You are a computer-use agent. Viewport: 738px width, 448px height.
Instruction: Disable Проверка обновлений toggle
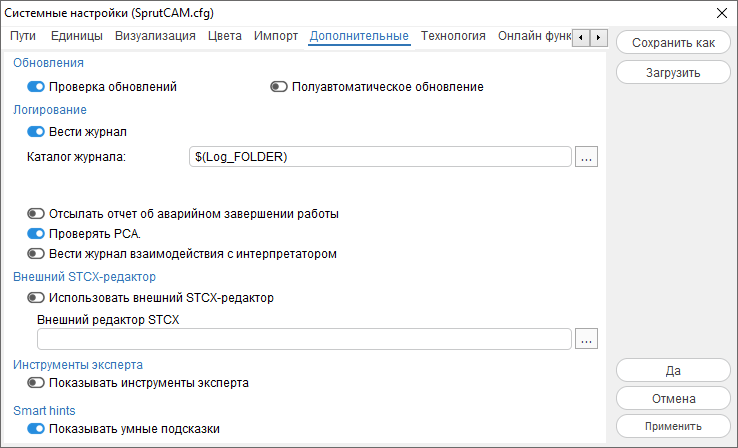(36, 87)
